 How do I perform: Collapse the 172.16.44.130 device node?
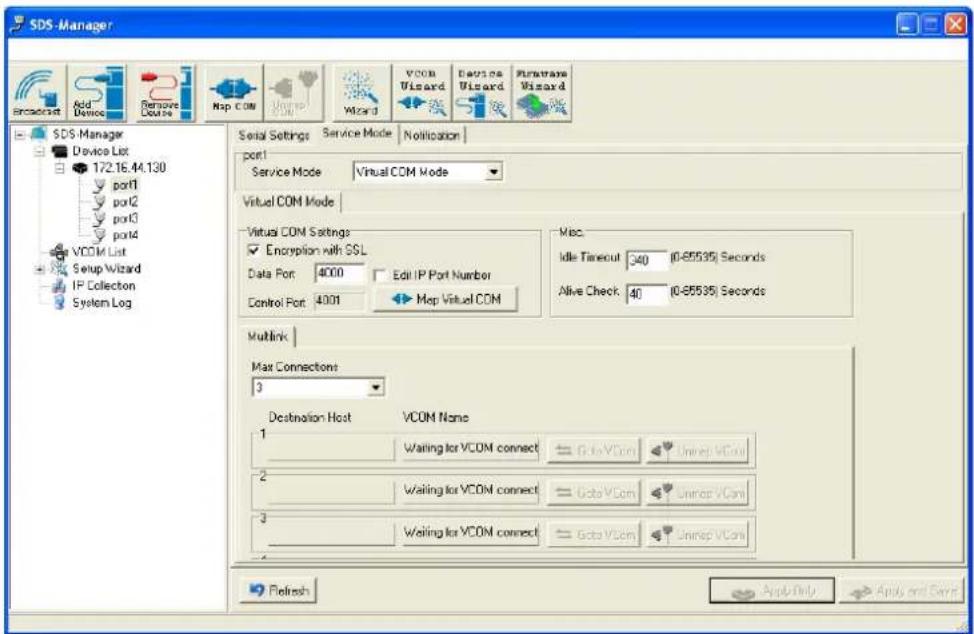(x=60, y=168)
